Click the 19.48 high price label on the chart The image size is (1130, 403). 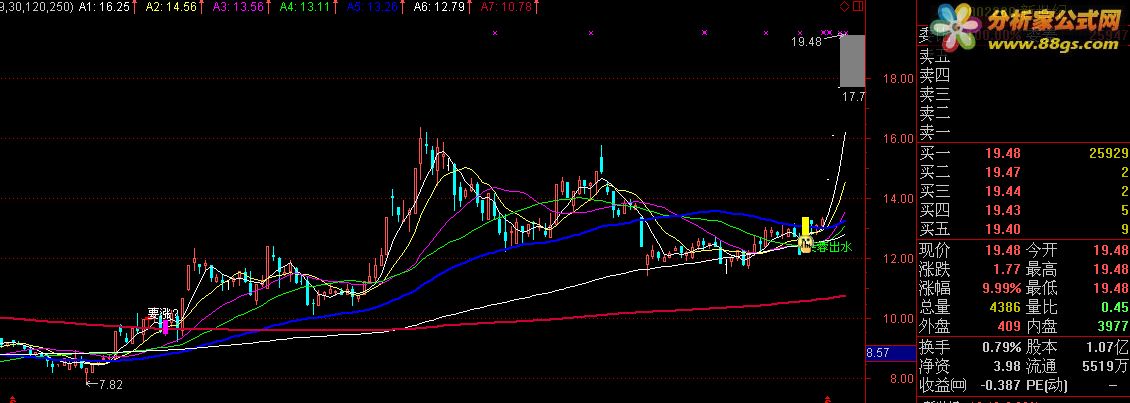[806, 42]
